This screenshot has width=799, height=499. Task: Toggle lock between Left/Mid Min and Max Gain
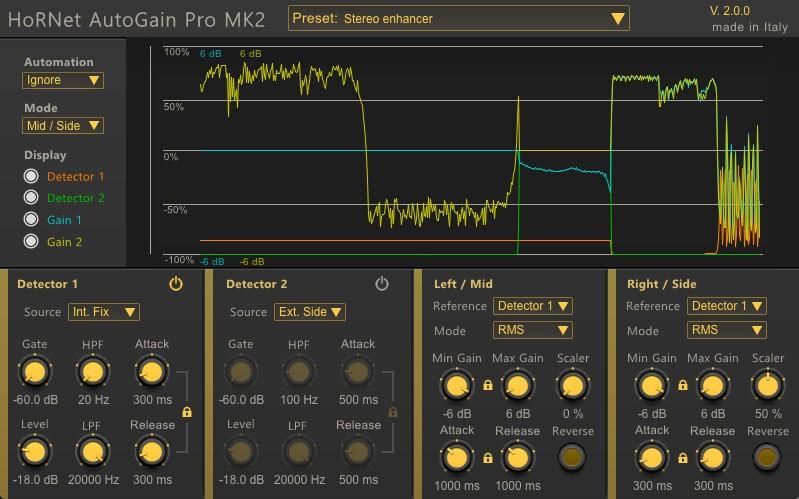point(488,385)
